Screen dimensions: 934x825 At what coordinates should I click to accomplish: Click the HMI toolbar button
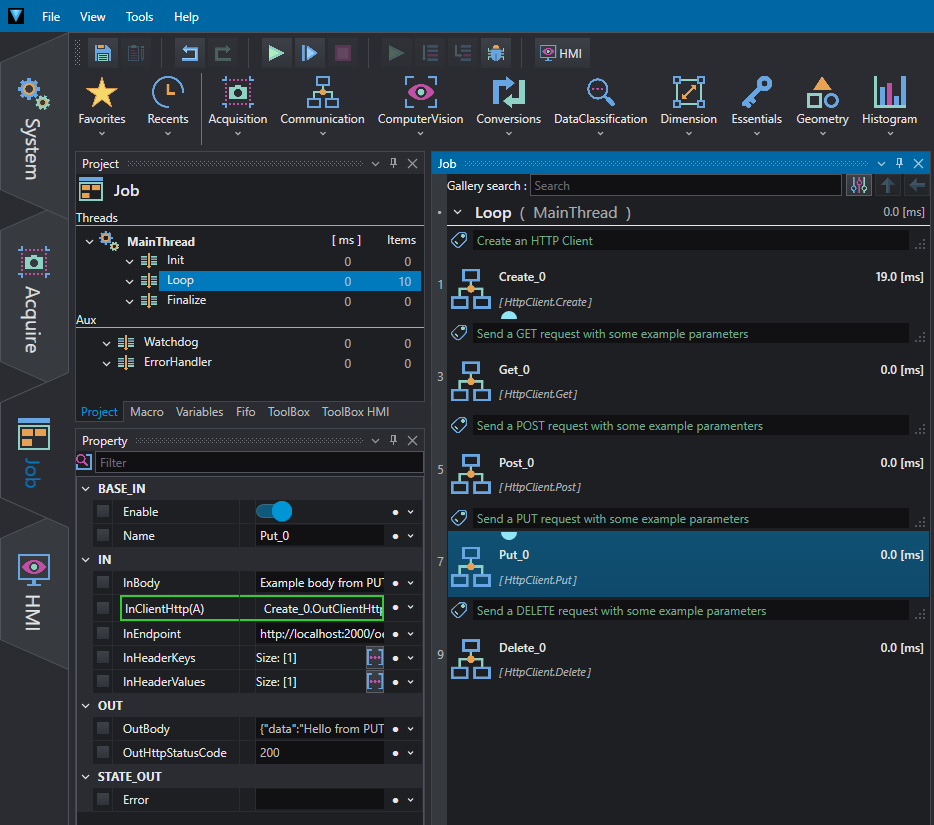click(x=562, y=53)
